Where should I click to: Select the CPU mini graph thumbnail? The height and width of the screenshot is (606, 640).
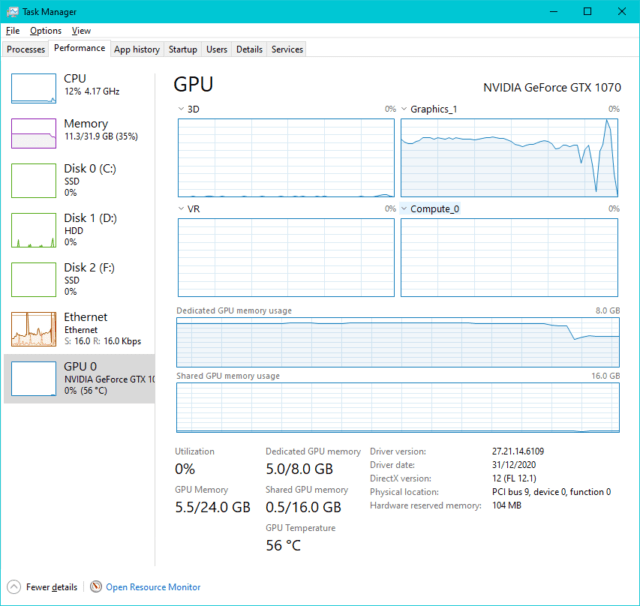(x=33, y=88)
